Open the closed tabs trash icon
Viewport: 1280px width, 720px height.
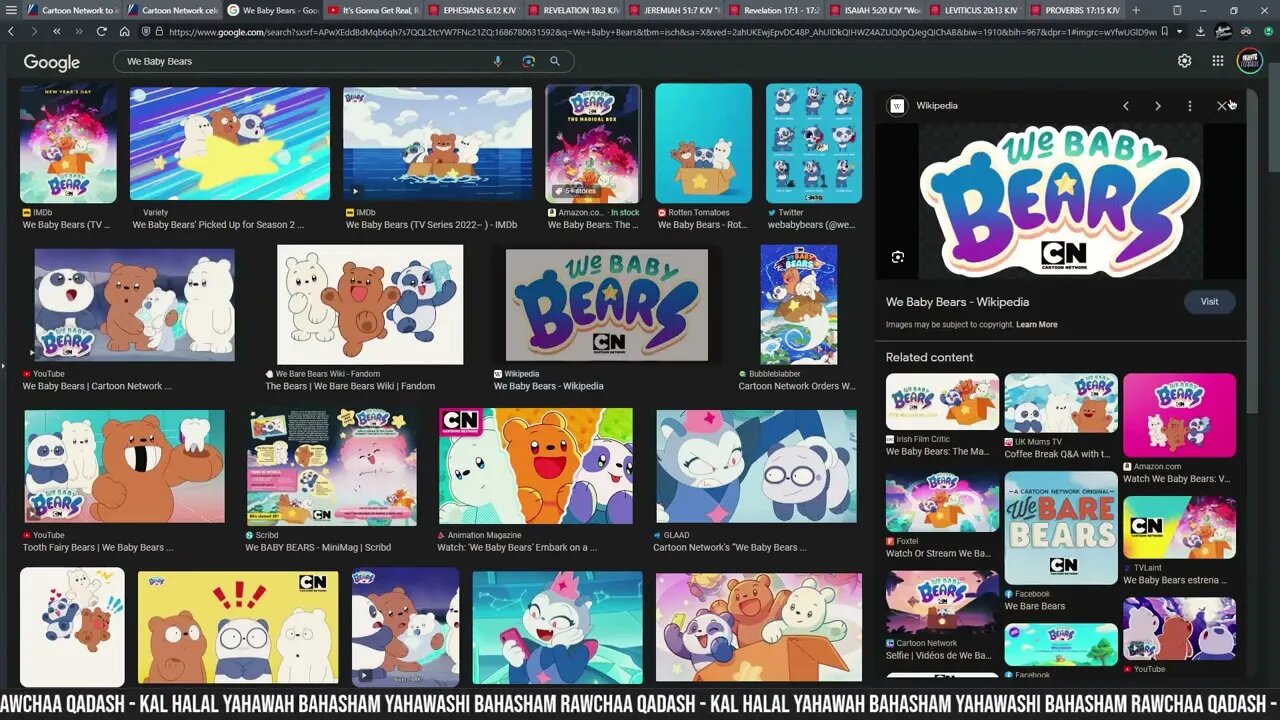[x=1177, y=10]
